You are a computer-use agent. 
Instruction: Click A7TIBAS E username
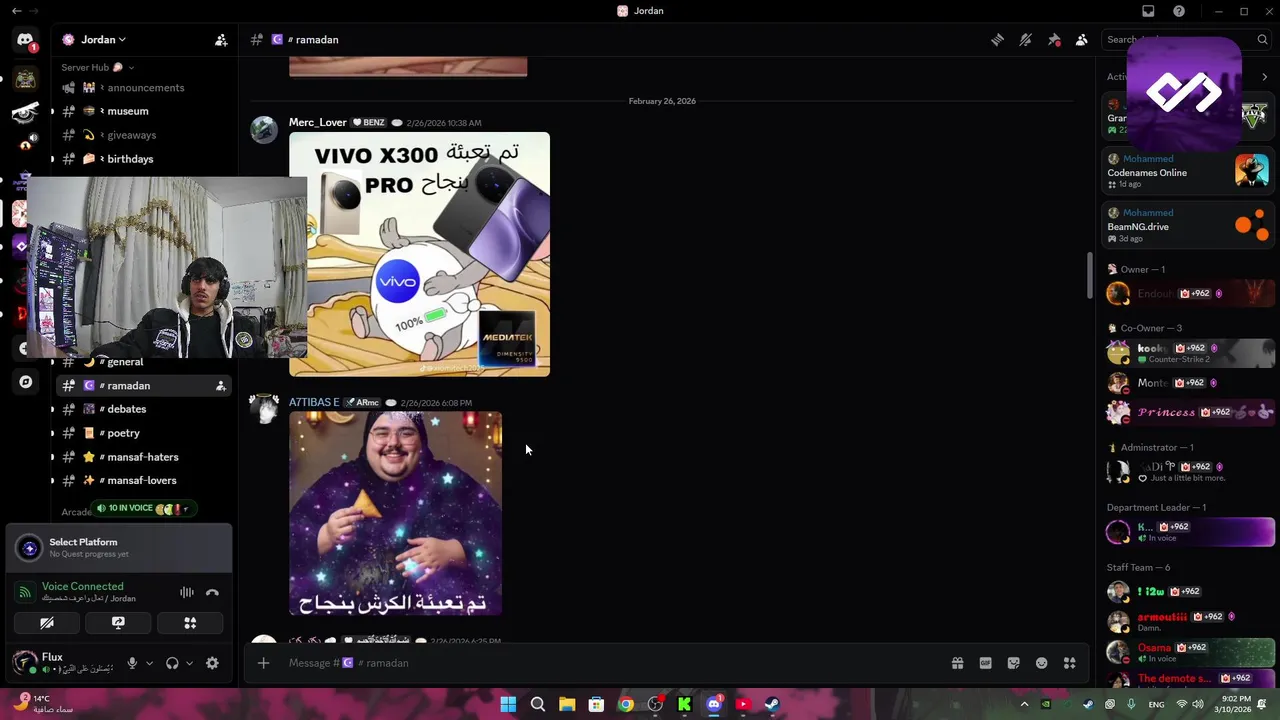314,402
